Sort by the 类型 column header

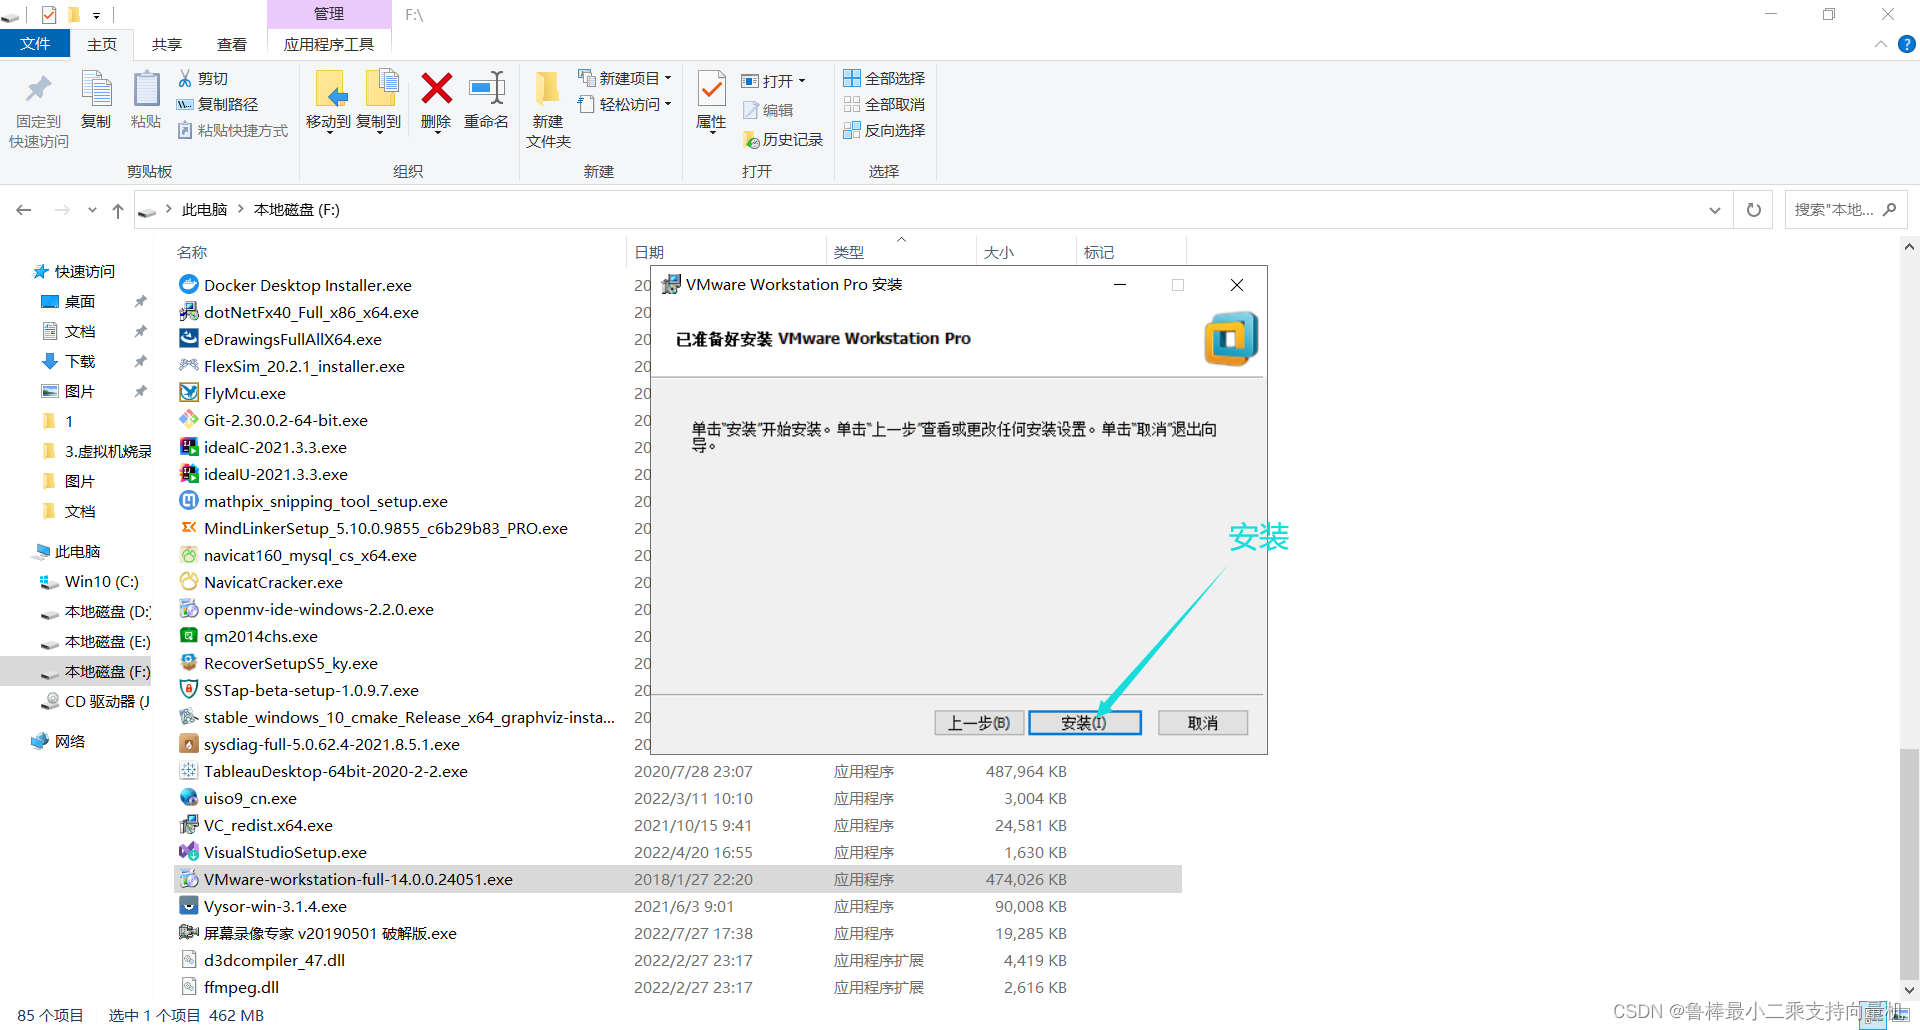[x=849, y=253]
